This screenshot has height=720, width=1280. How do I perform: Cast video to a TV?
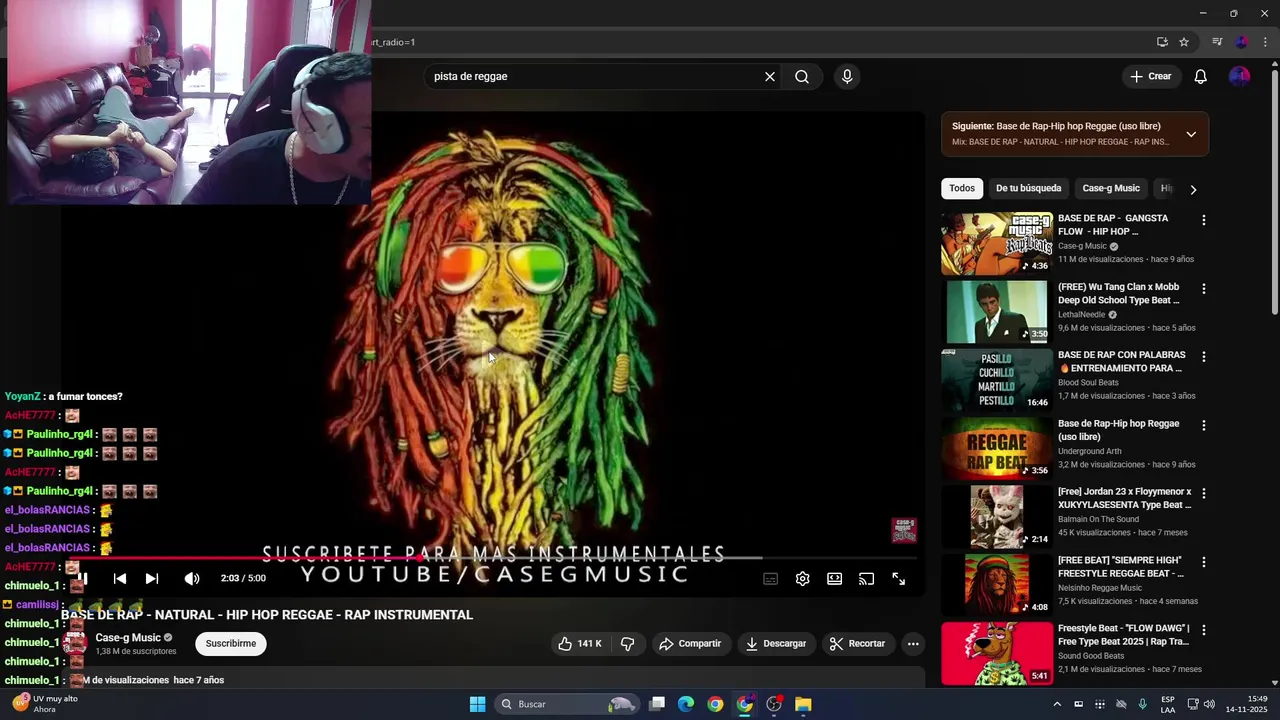click(867, 579)
